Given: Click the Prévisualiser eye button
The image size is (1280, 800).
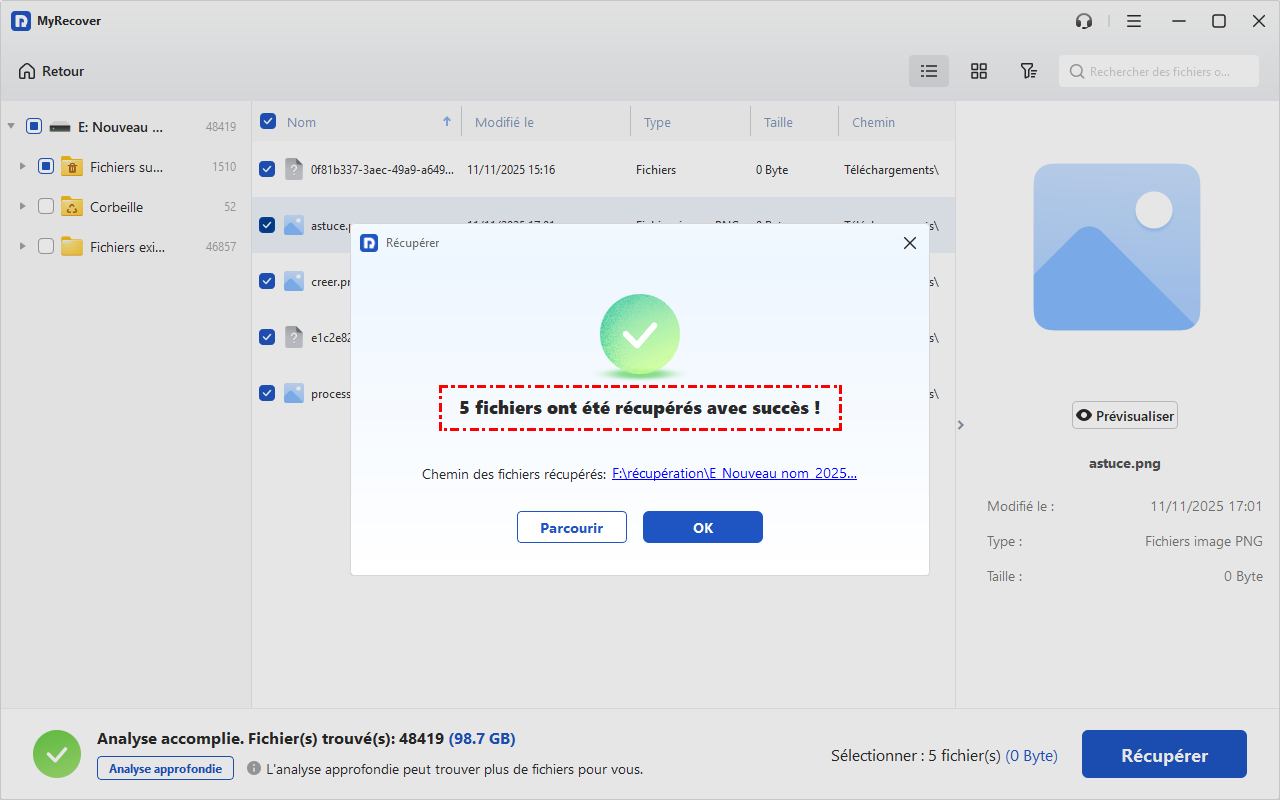Looking at the screenshot, I should pos(1124,416).
